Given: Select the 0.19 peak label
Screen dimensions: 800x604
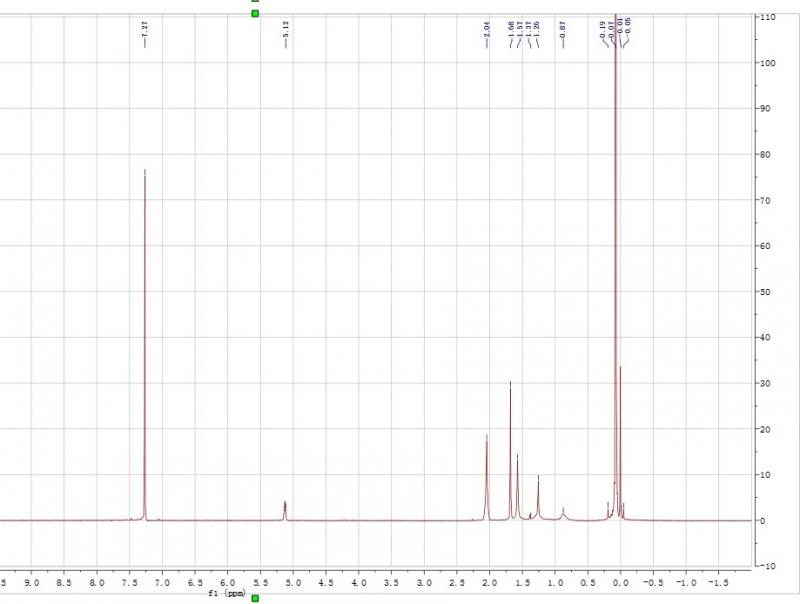Looking at the screenshot, I should coord(603,29).
